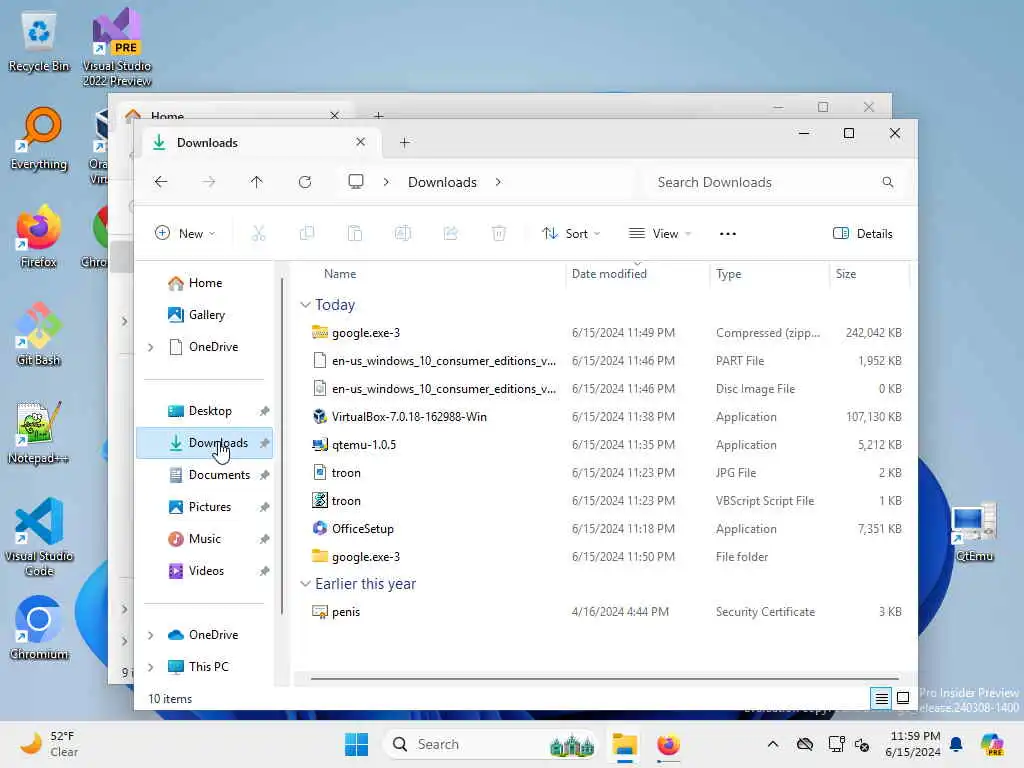Open Everything search desktop icon
The image size is (1024, 768).
[39, 139]
